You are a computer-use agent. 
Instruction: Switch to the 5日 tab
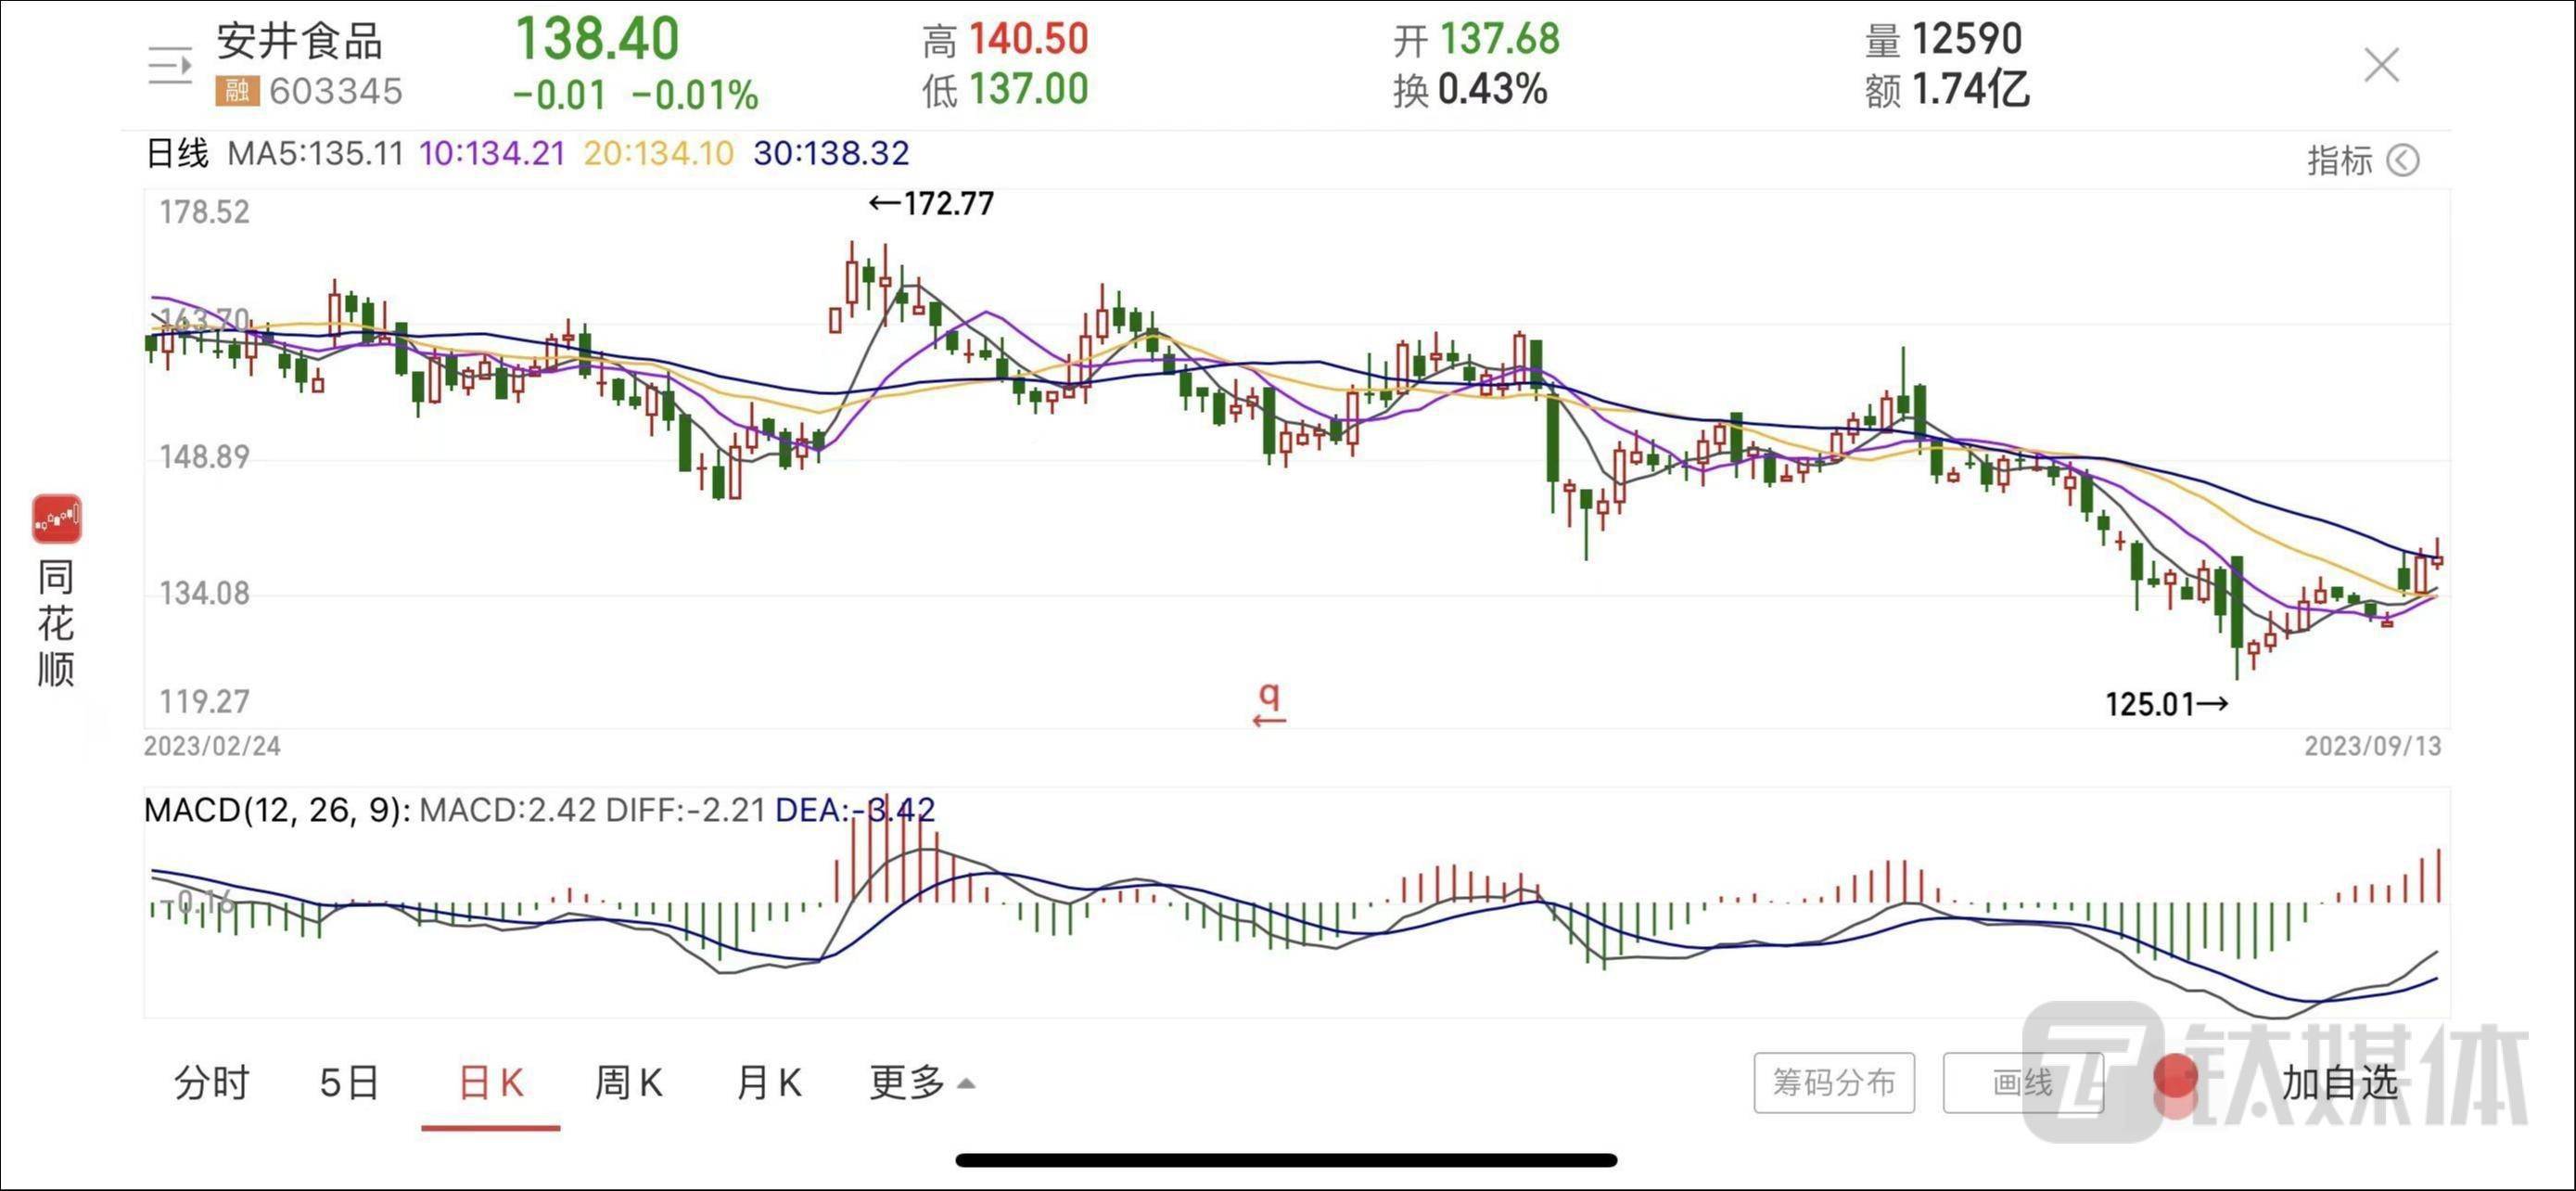pos(349,1082)
